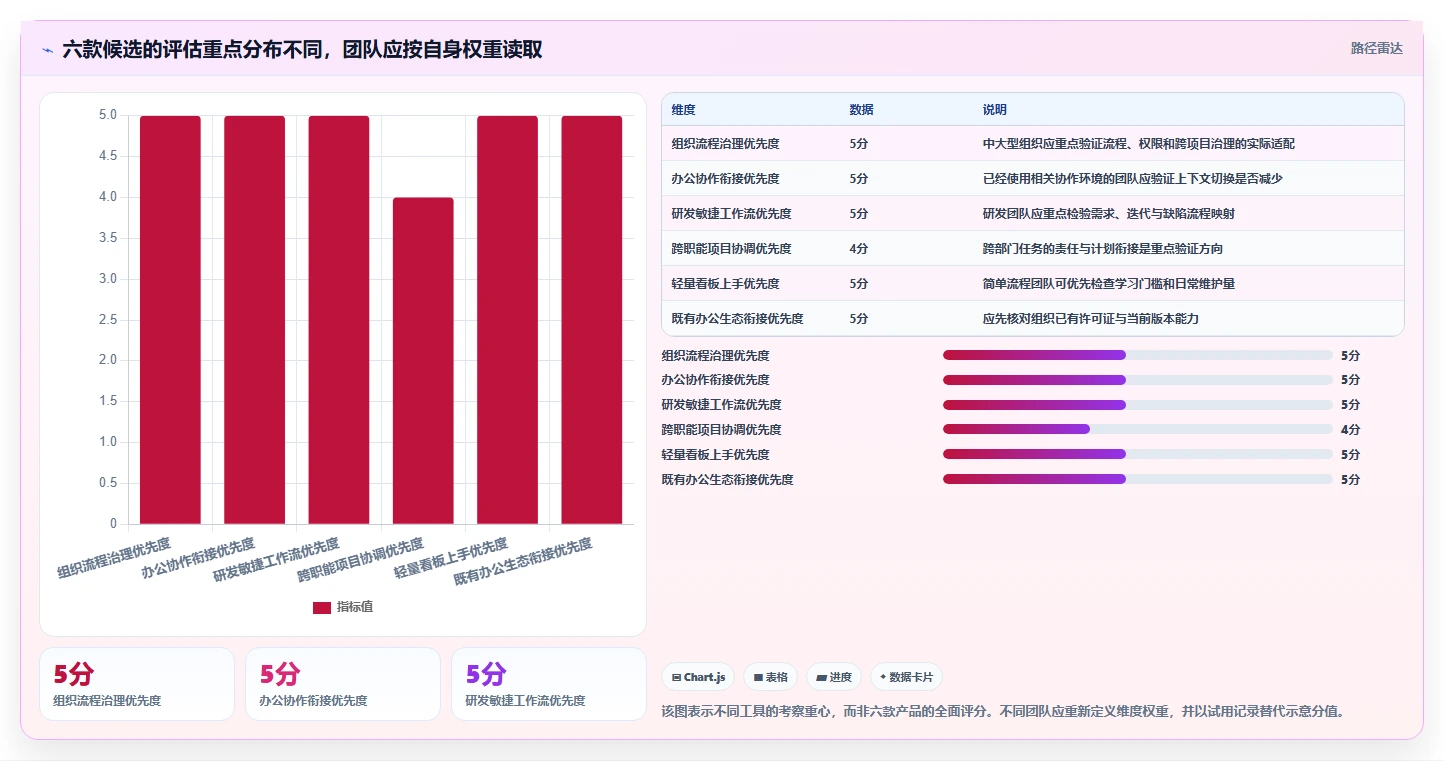This screenshot has width=1444, height=761.
Task: Click 轻量看板上手优先度 label in progress list
Action: [715, 455]
